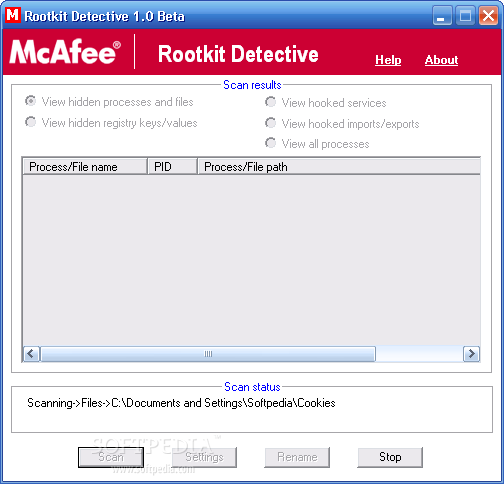Click the McAfee logo in banner
Viewport: 504px width, 484px height.
[x=65, y=52]
